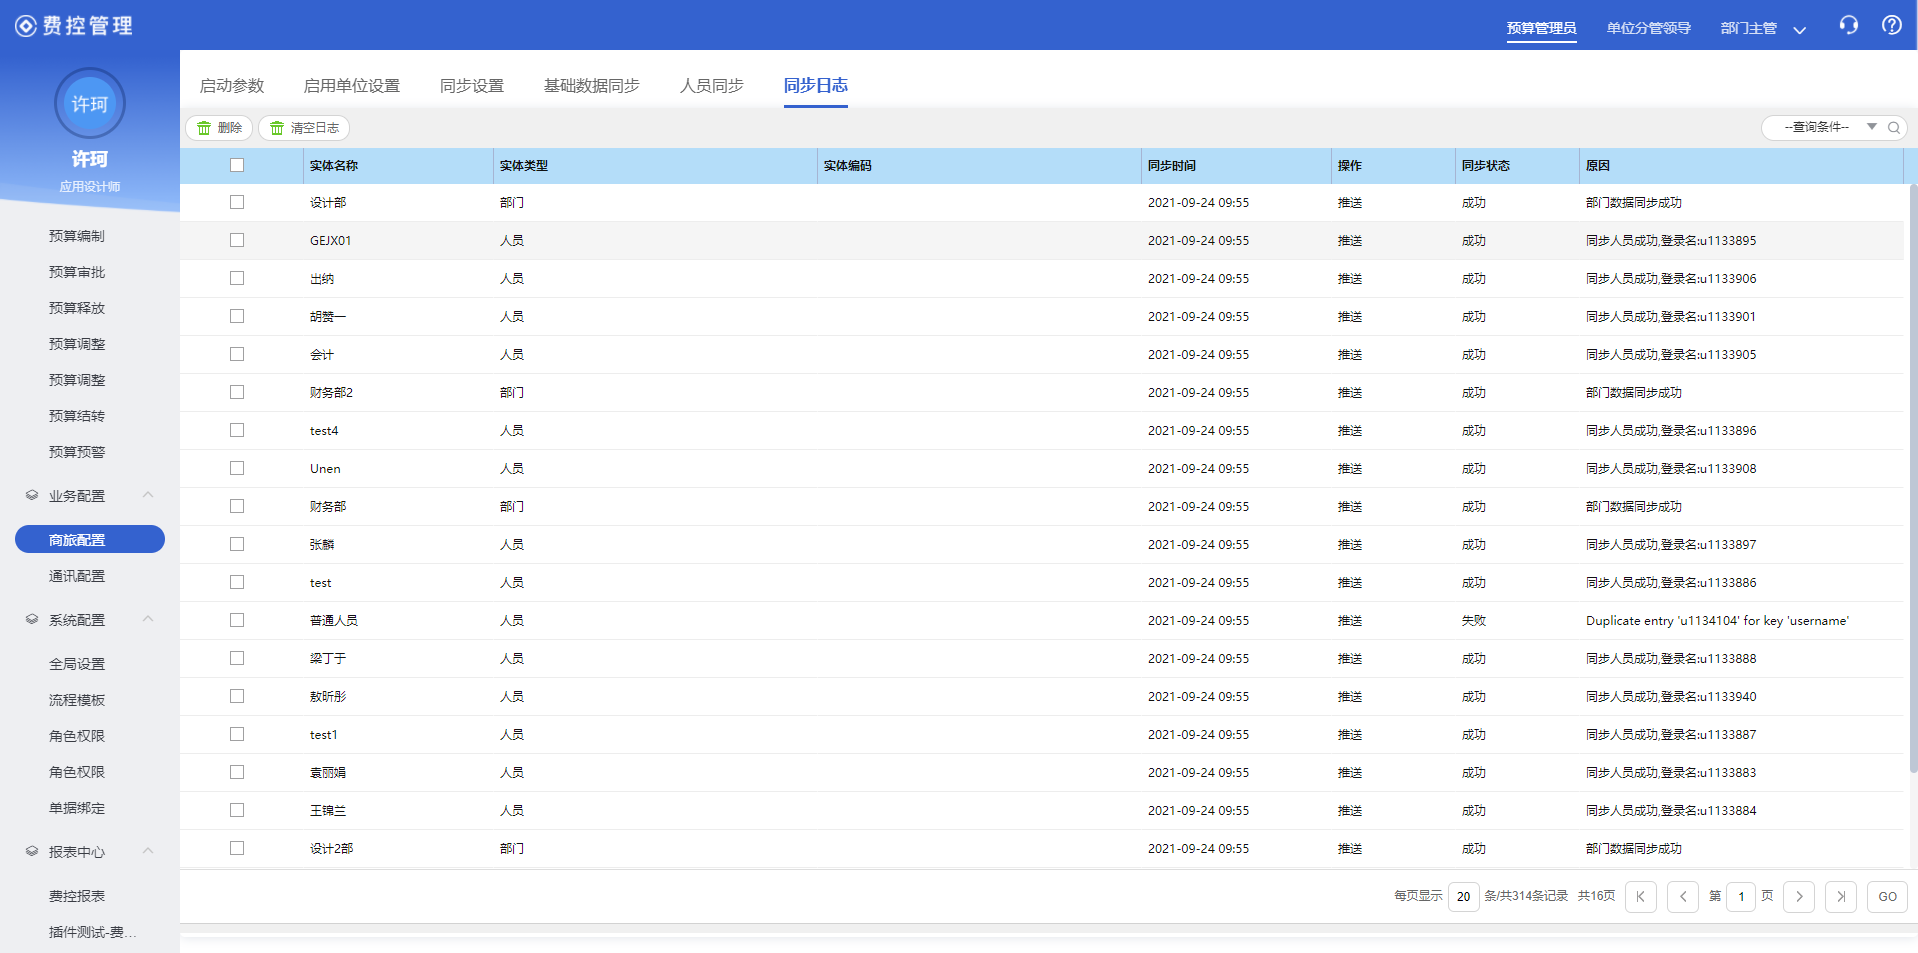The image size is (1918, 953).
Task: Go to first page of results
Action: 1641,896
